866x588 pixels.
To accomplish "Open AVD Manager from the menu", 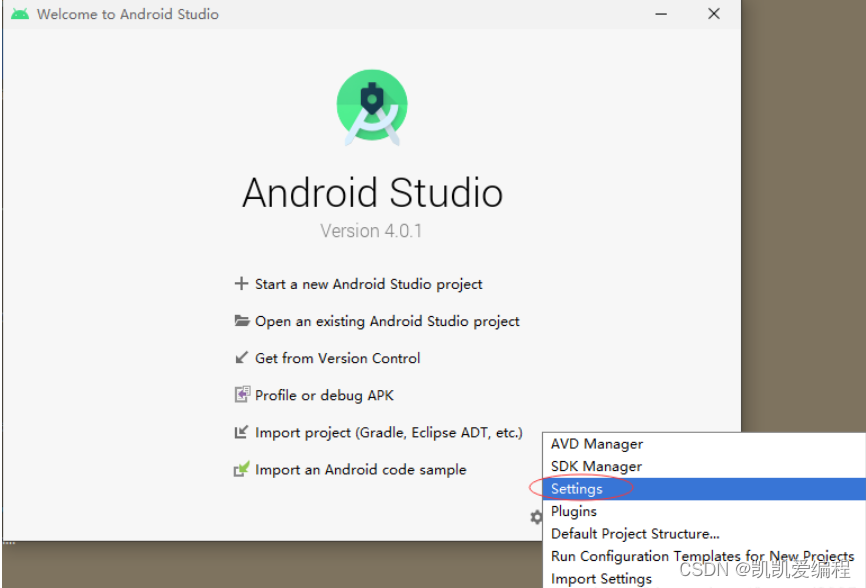I will click(704, 444).
